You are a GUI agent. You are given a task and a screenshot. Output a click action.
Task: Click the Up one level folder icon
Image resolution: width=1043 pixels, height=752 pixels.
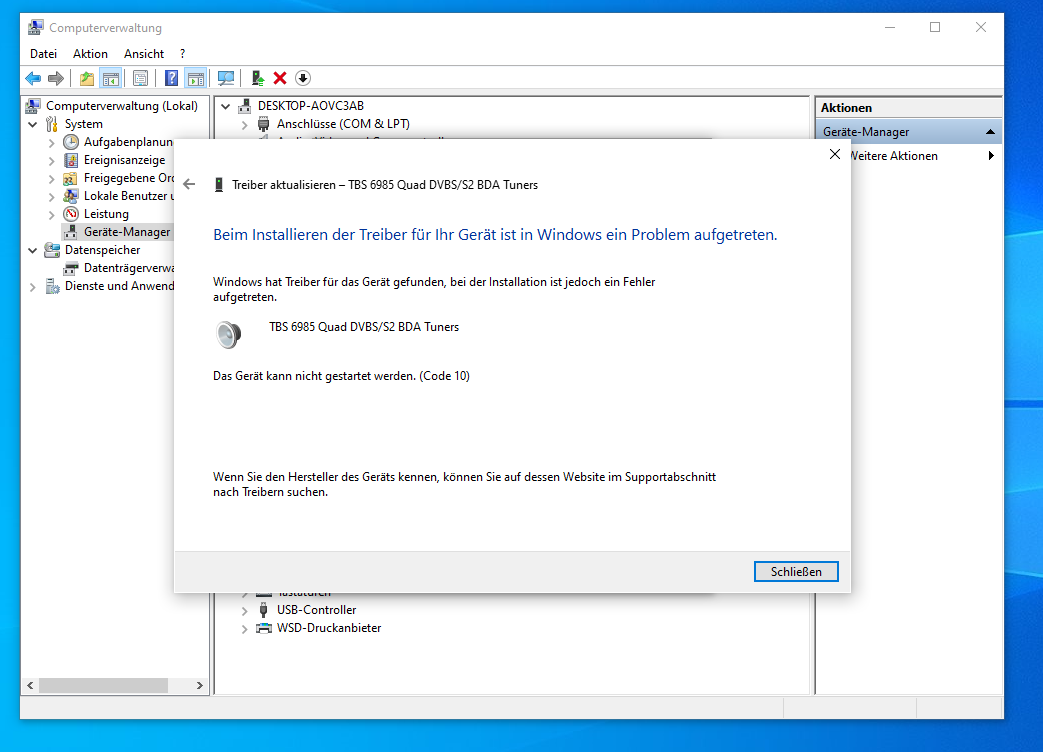pyautogui.click(x=86, y=78)
